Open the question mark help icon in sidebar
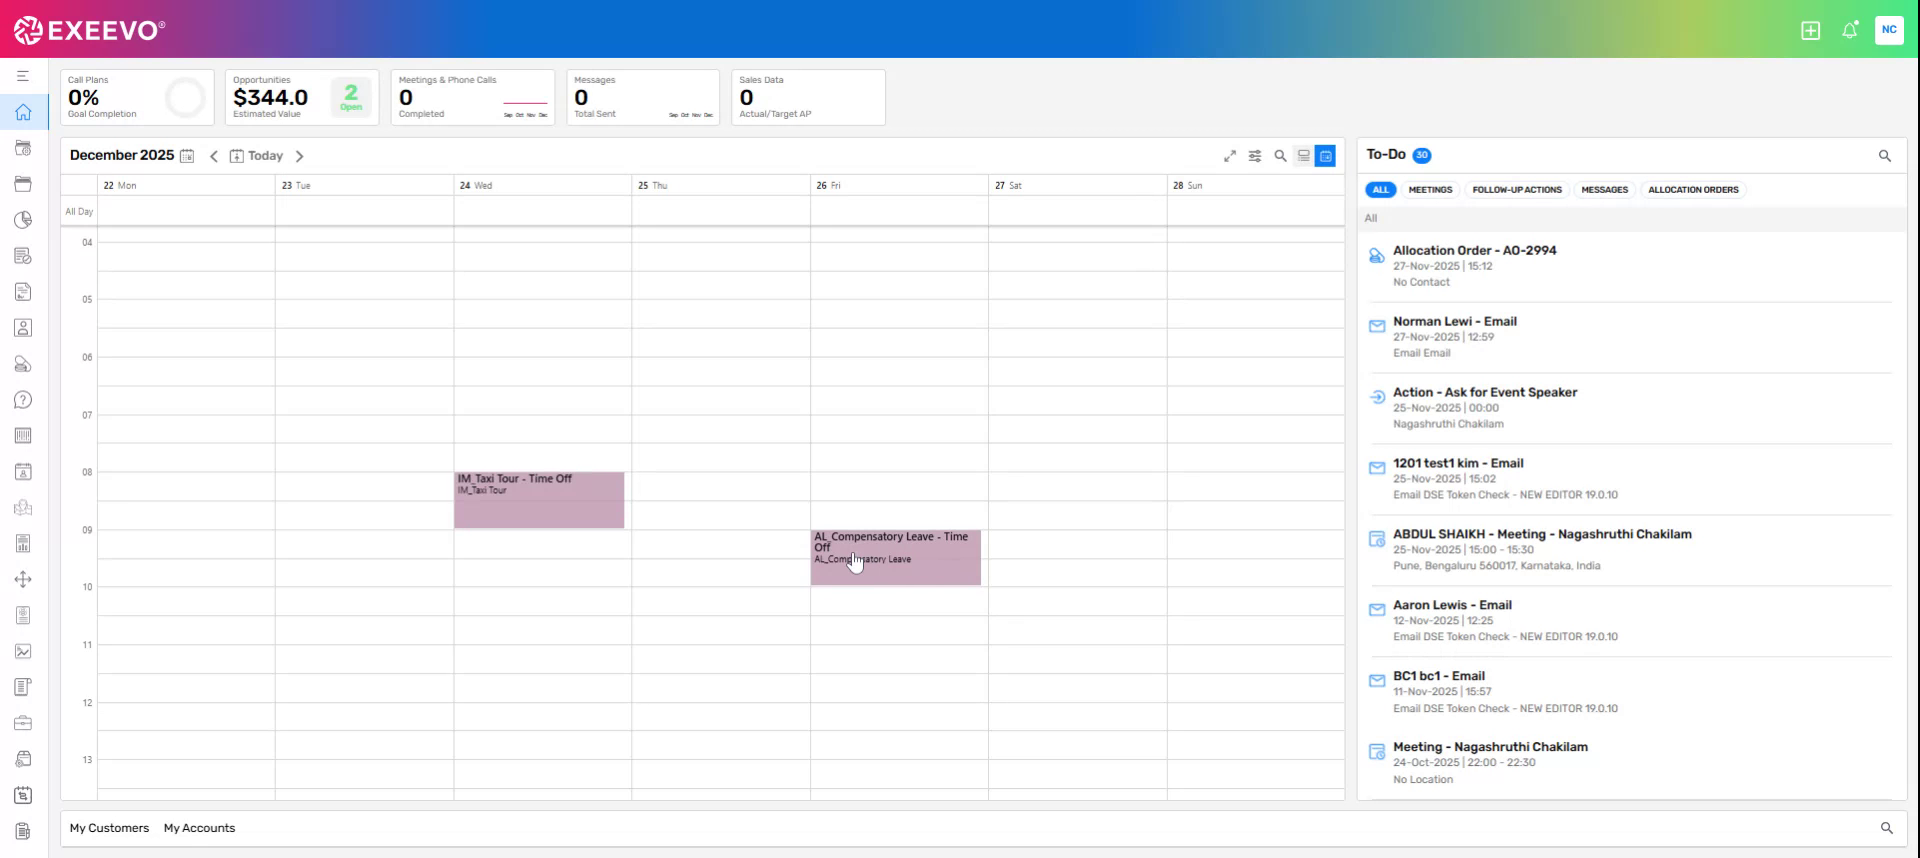This screenshot has height=858, width=1920. [x=23, y=400]
